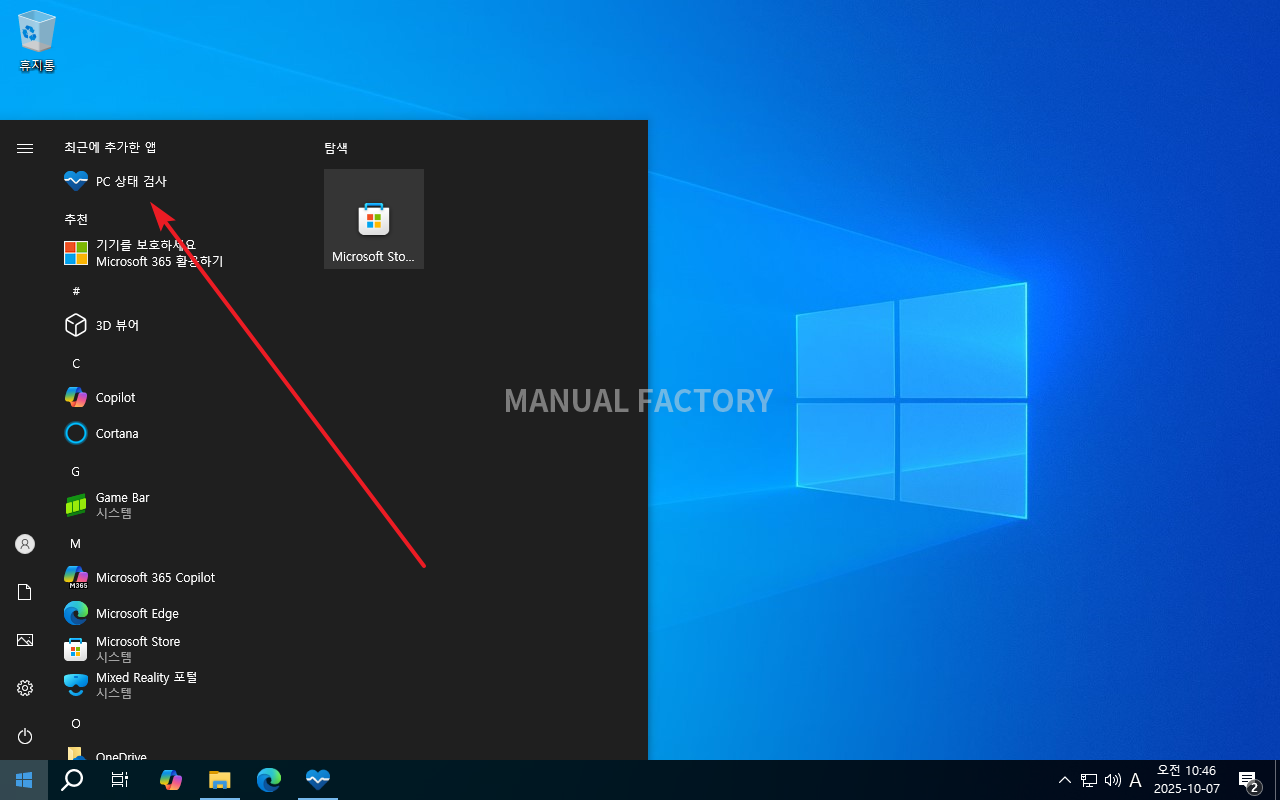Open Copilot in the Start menu list
Image resolution: width=1280 pixels, height=800 pixels.
click(x=115, y=397)
